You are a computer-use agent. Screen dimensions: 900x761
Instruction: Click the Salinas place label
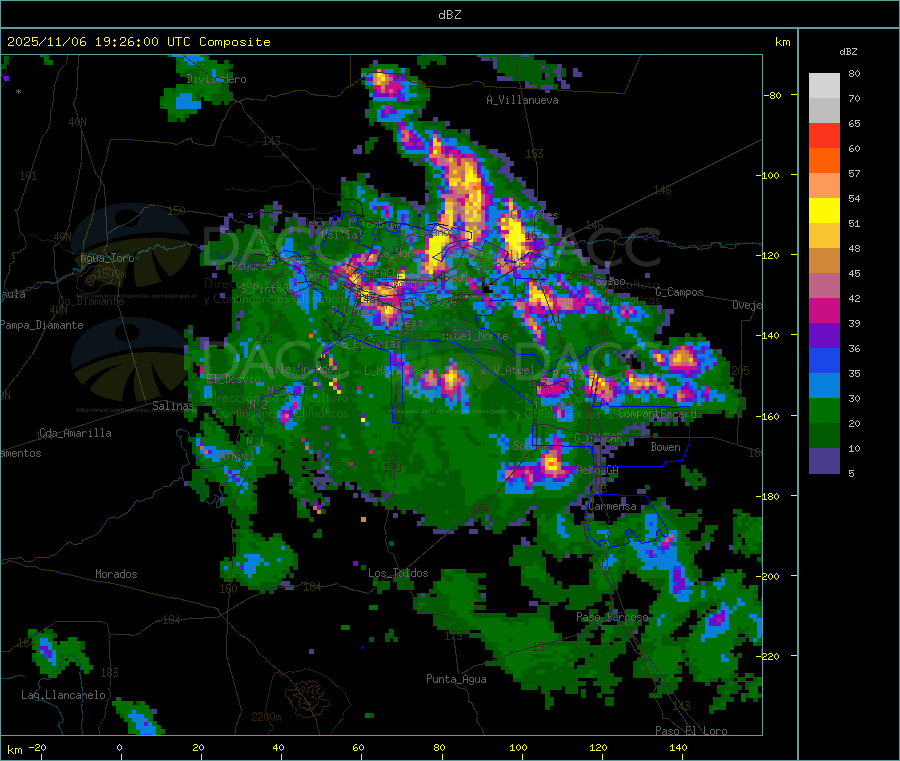173,406
